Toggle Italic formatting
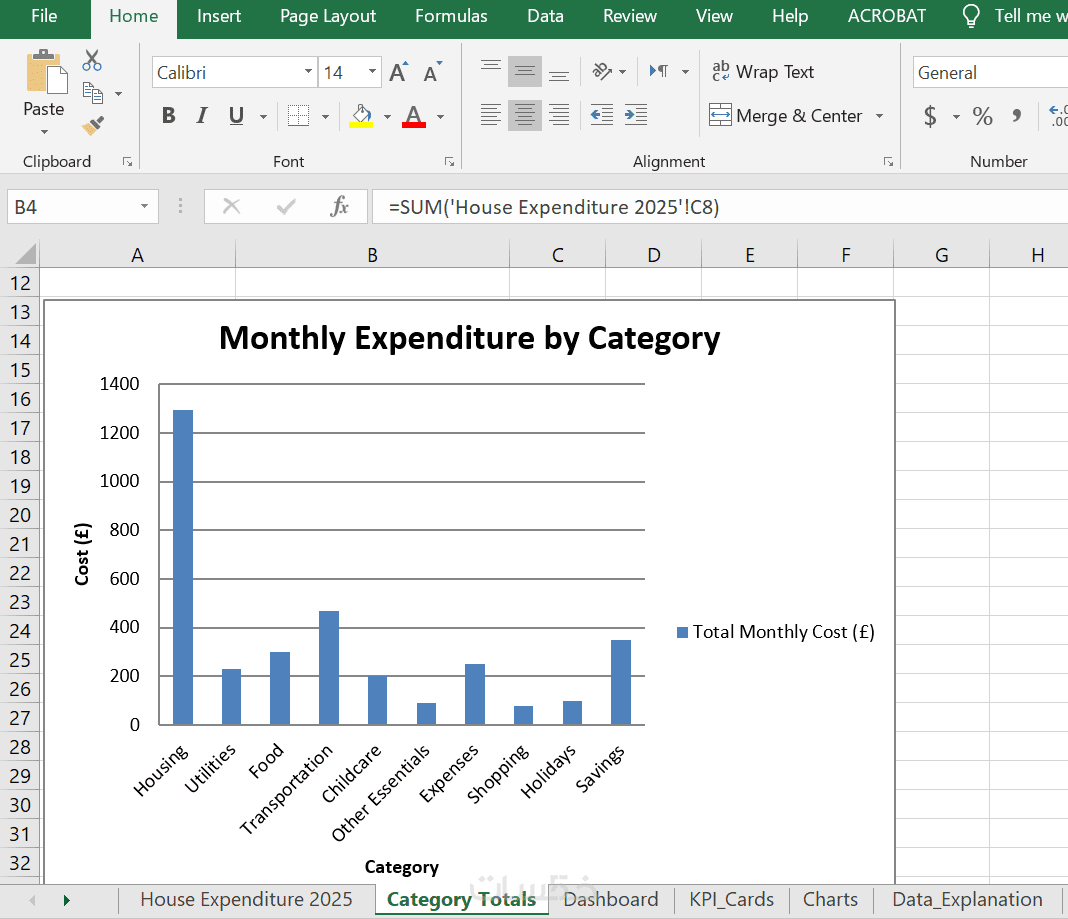The image size is (1068, 919). pos(202,116)
